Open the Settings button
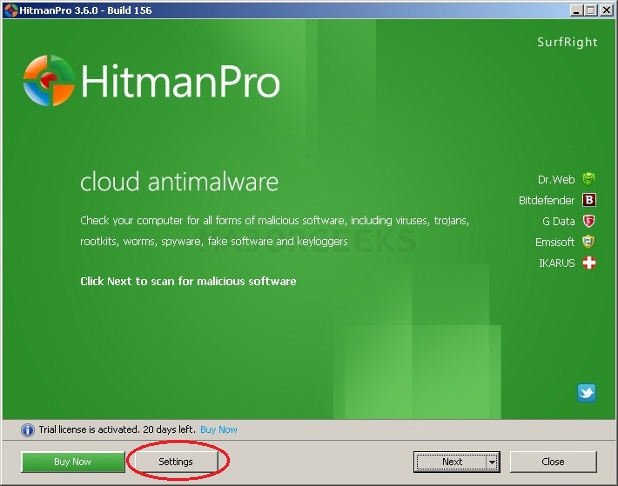The image size is (618, 486). tap(176, 462)
